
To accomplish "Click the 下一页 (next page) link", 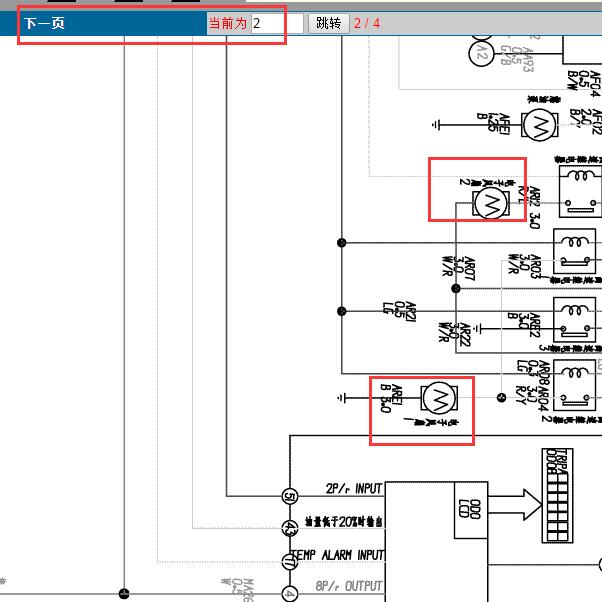I will tap(44, 23).
